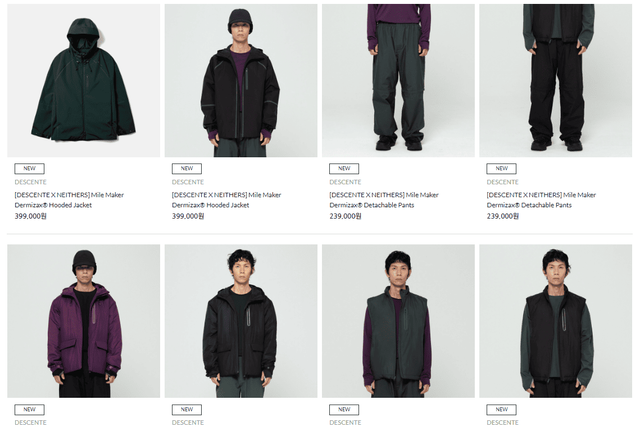
Task: Click the NEW badge below the purple jacket
Action: coord(29,409)
